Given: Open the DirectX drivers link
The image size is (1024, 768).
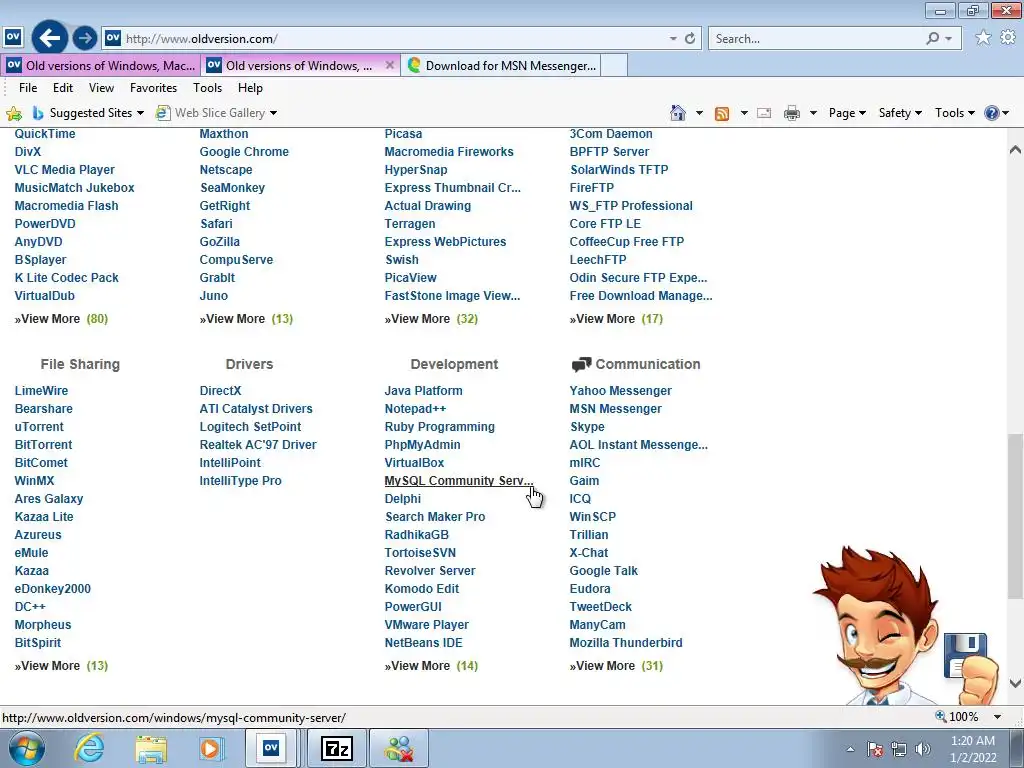Looking at the screenshot, I should [220, 391].
